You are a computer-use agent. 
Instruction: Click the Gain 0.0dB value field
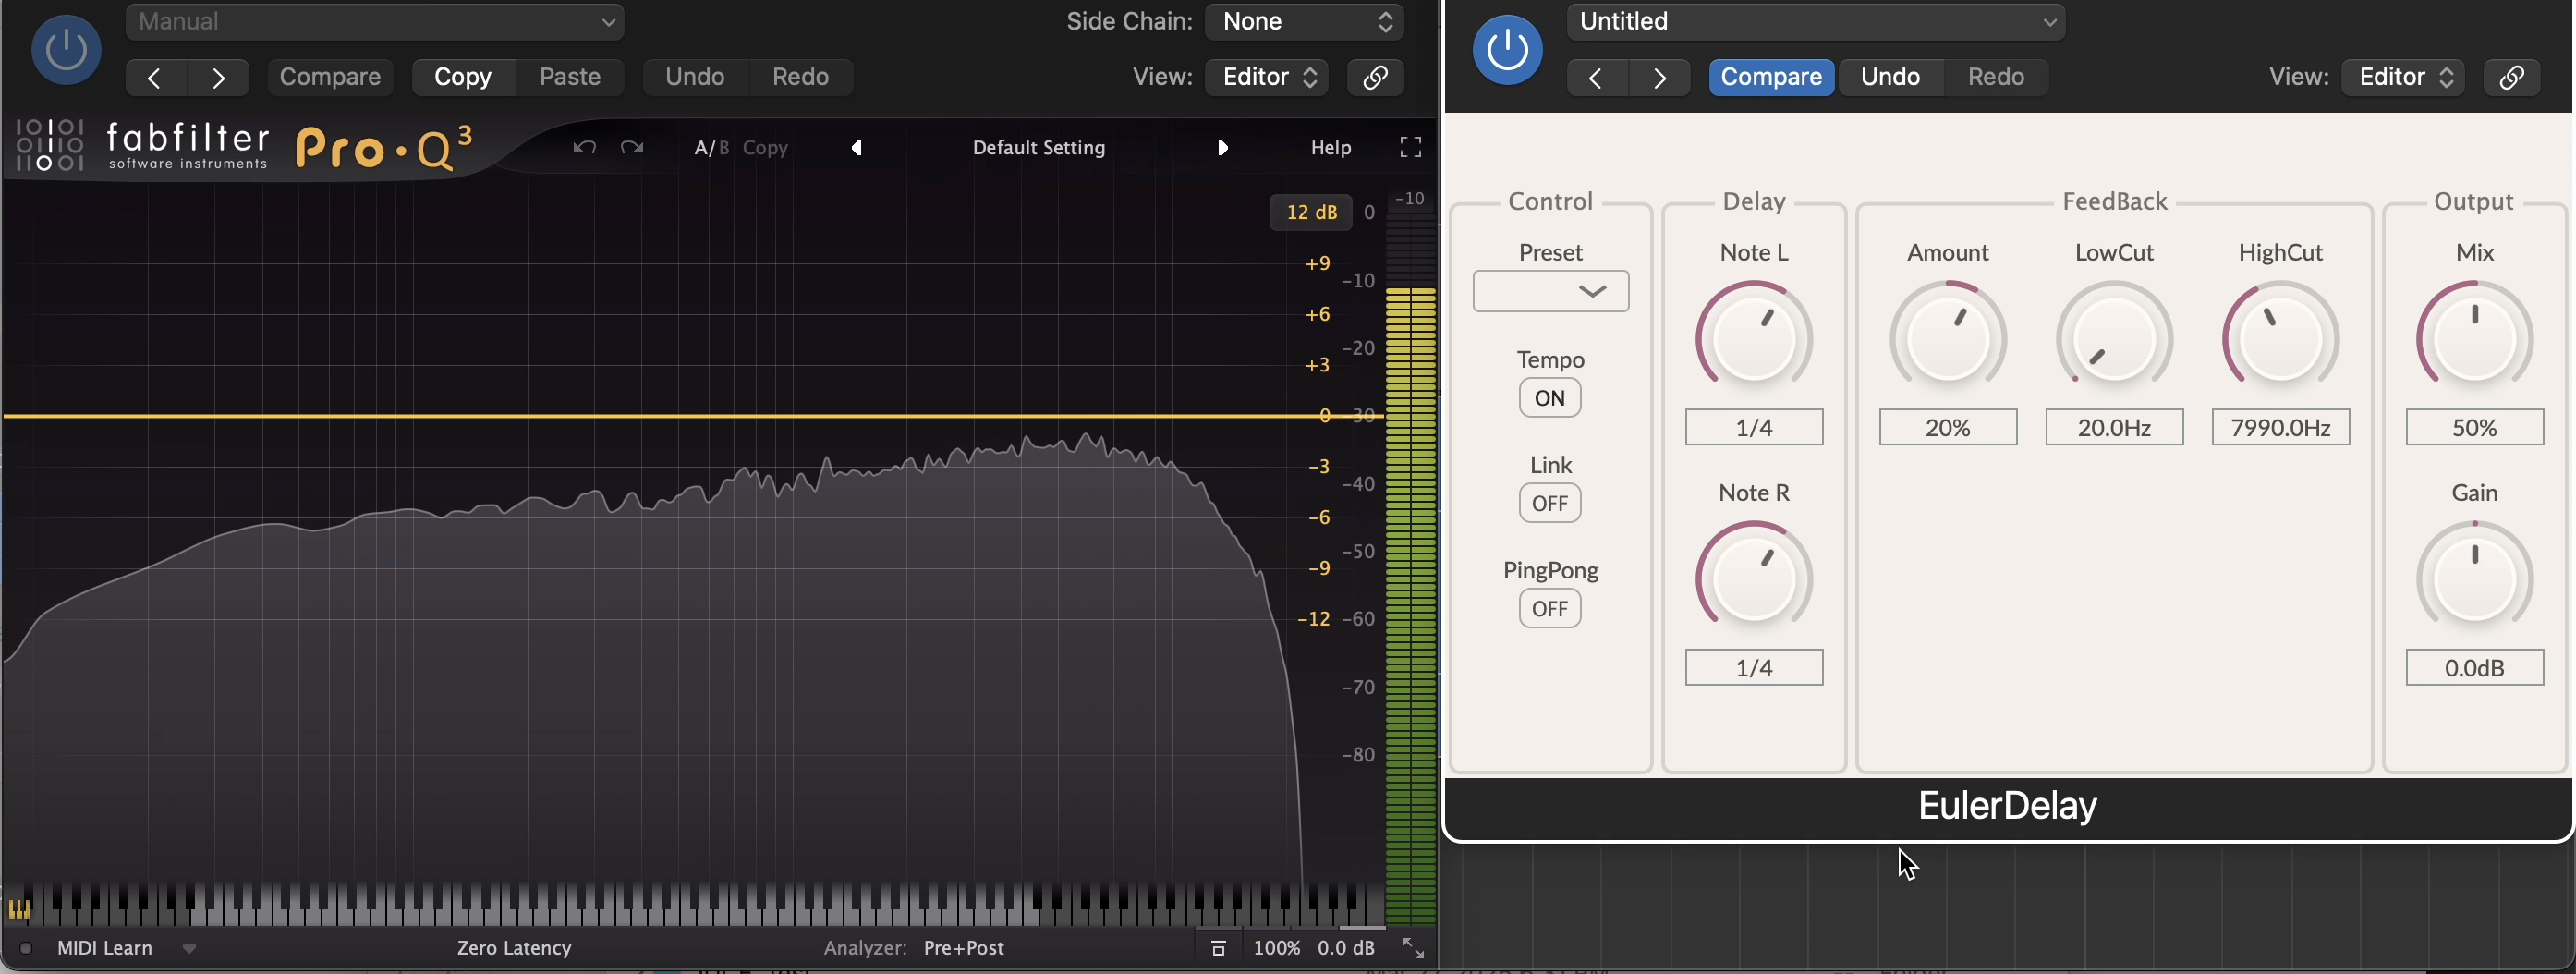pos(2474,668)
